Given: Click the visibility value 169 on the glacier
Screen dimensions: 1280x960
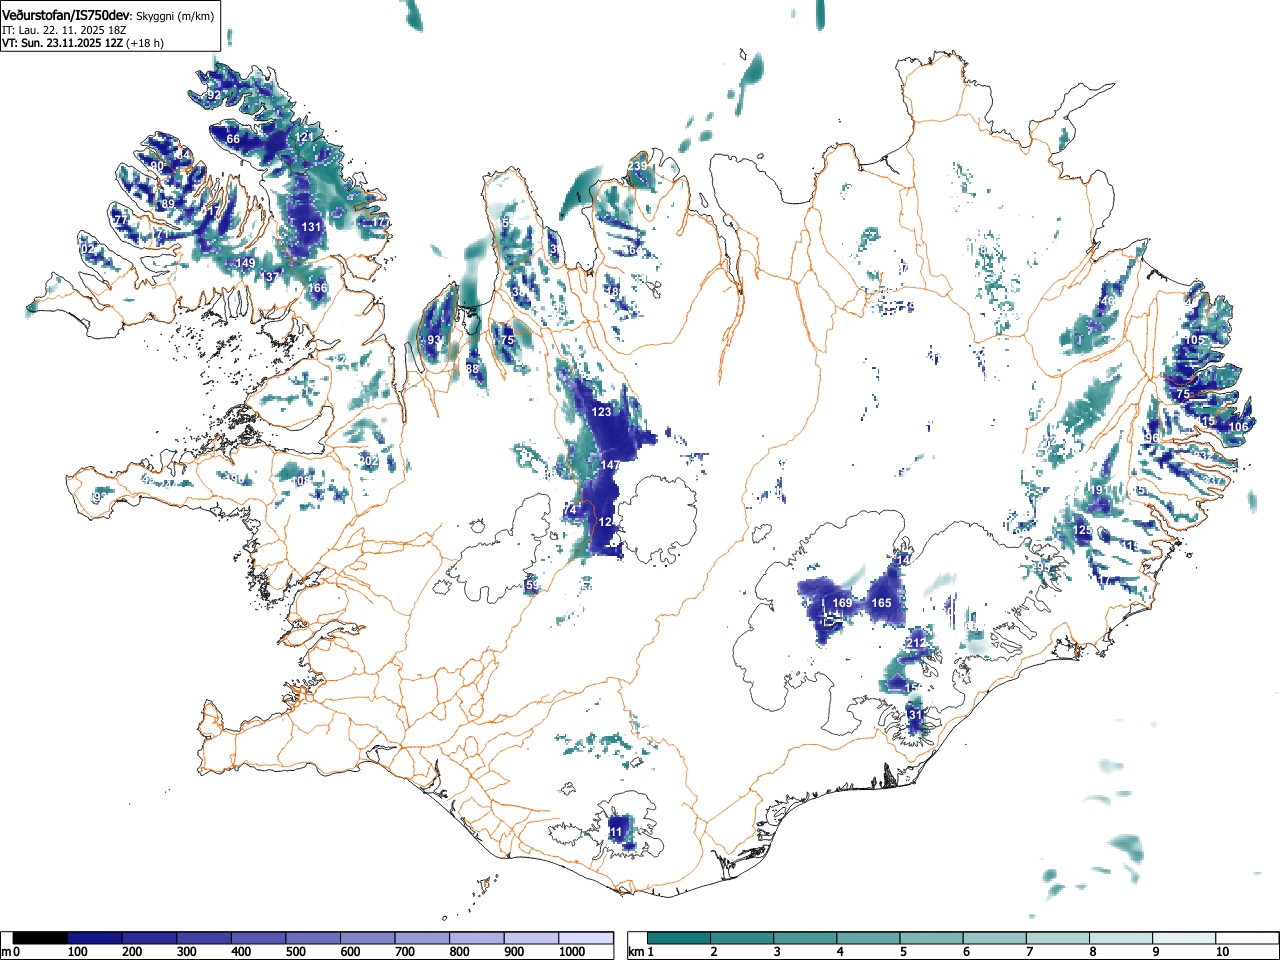Looking at the screenshot, I should click(843, 603).
